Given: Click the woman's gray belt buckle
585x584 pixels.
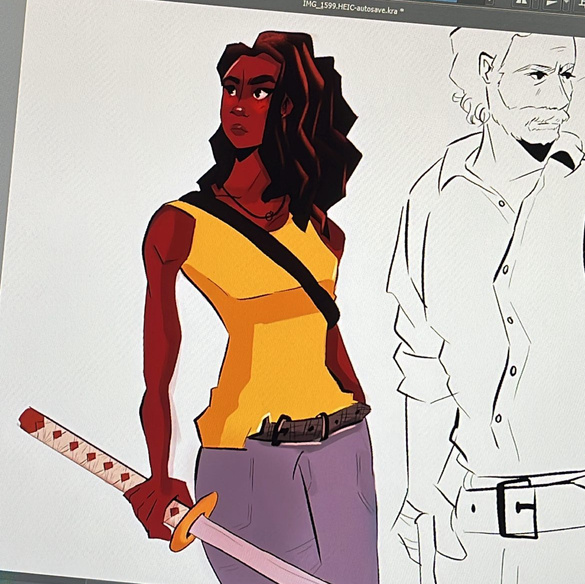Looking at the screenshot, I should [281, 430].
